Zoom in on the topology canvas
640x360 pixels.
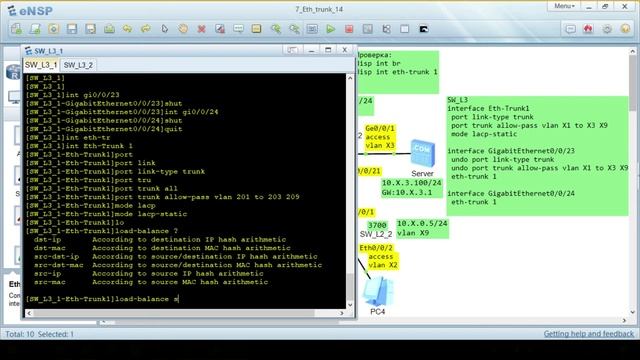point(276,29)
